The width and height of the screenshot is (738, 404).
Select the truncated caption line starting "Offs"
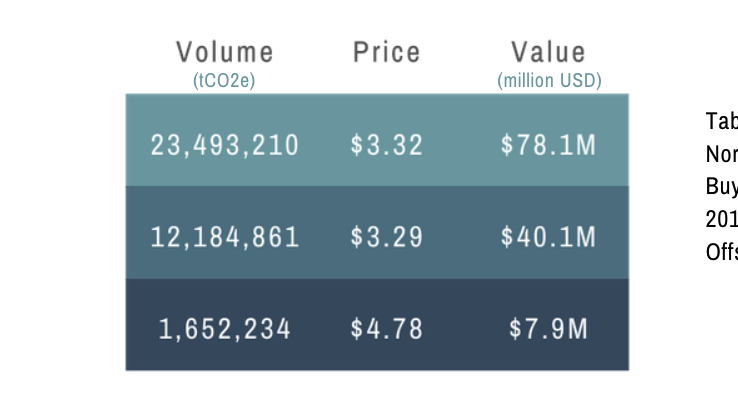(x=721, y=251)
